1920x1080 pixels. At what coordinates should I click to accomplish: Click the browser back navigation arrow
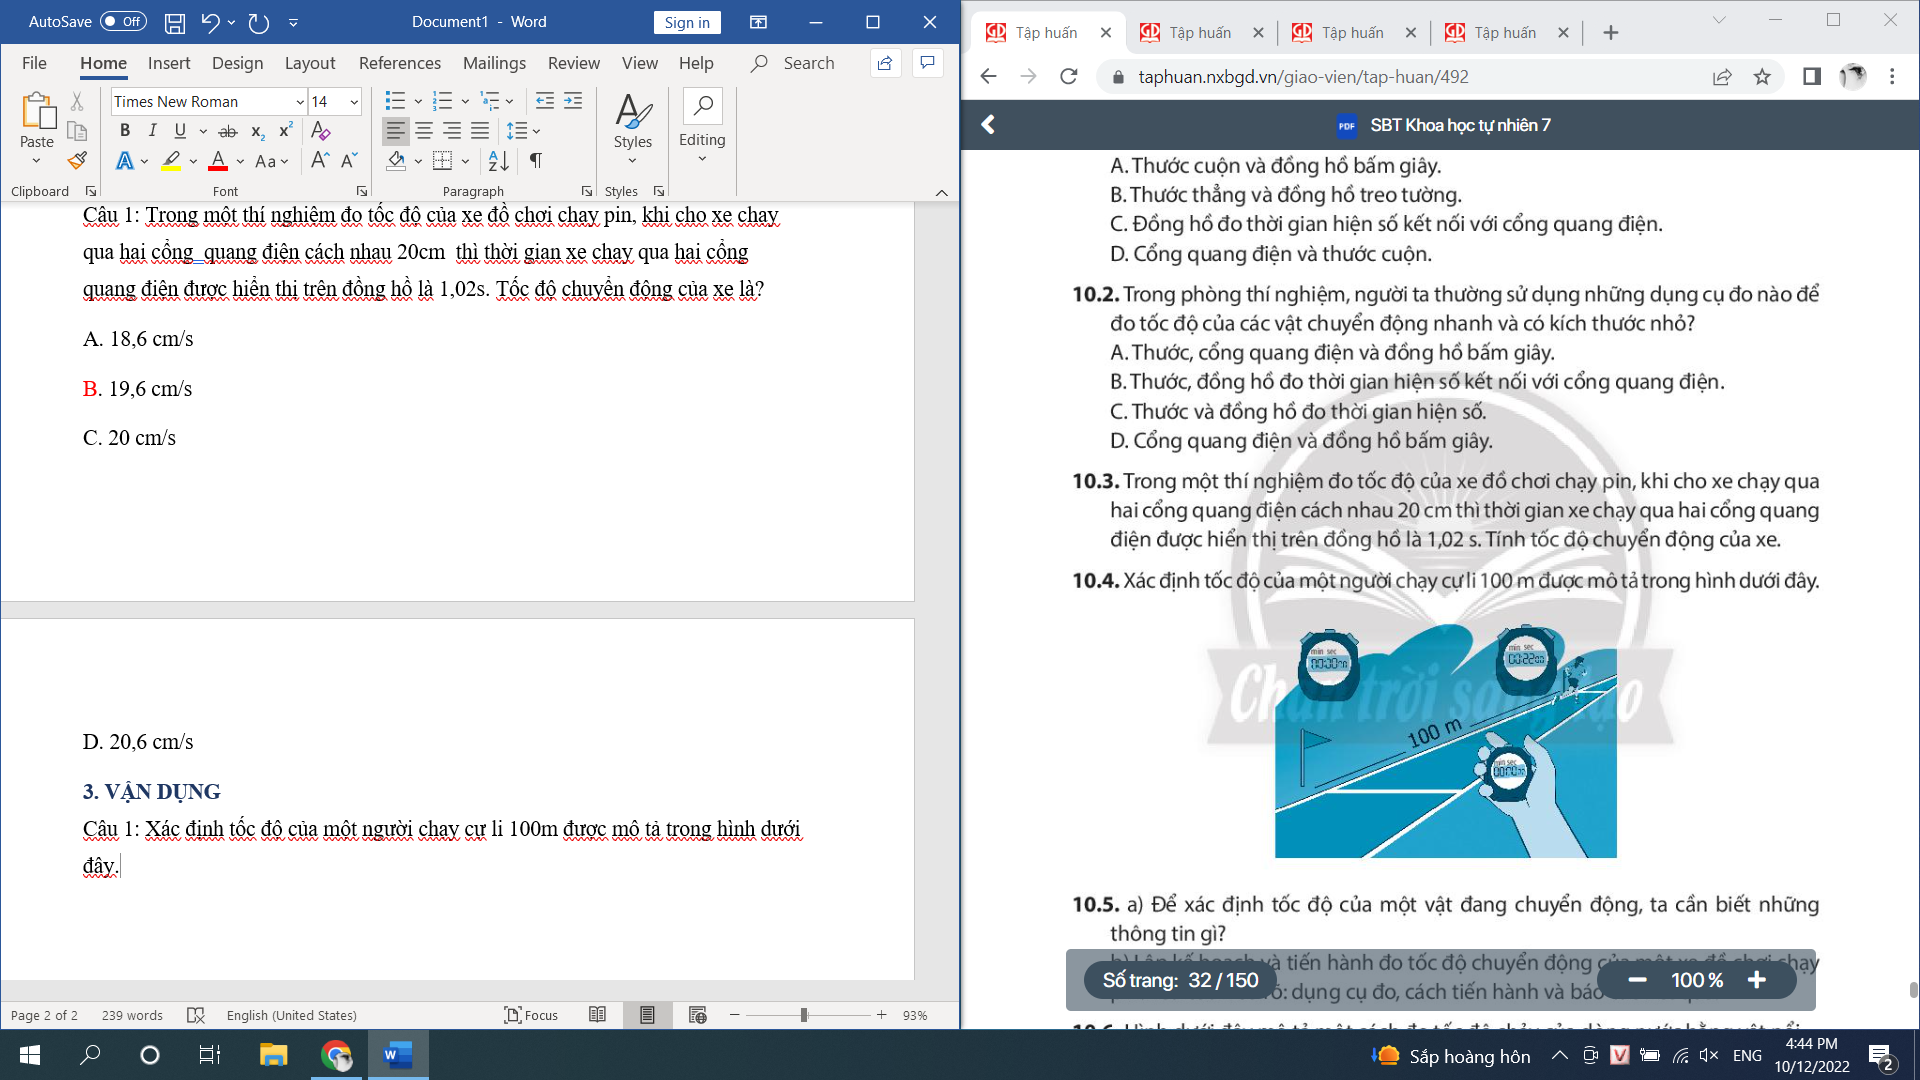989,75
